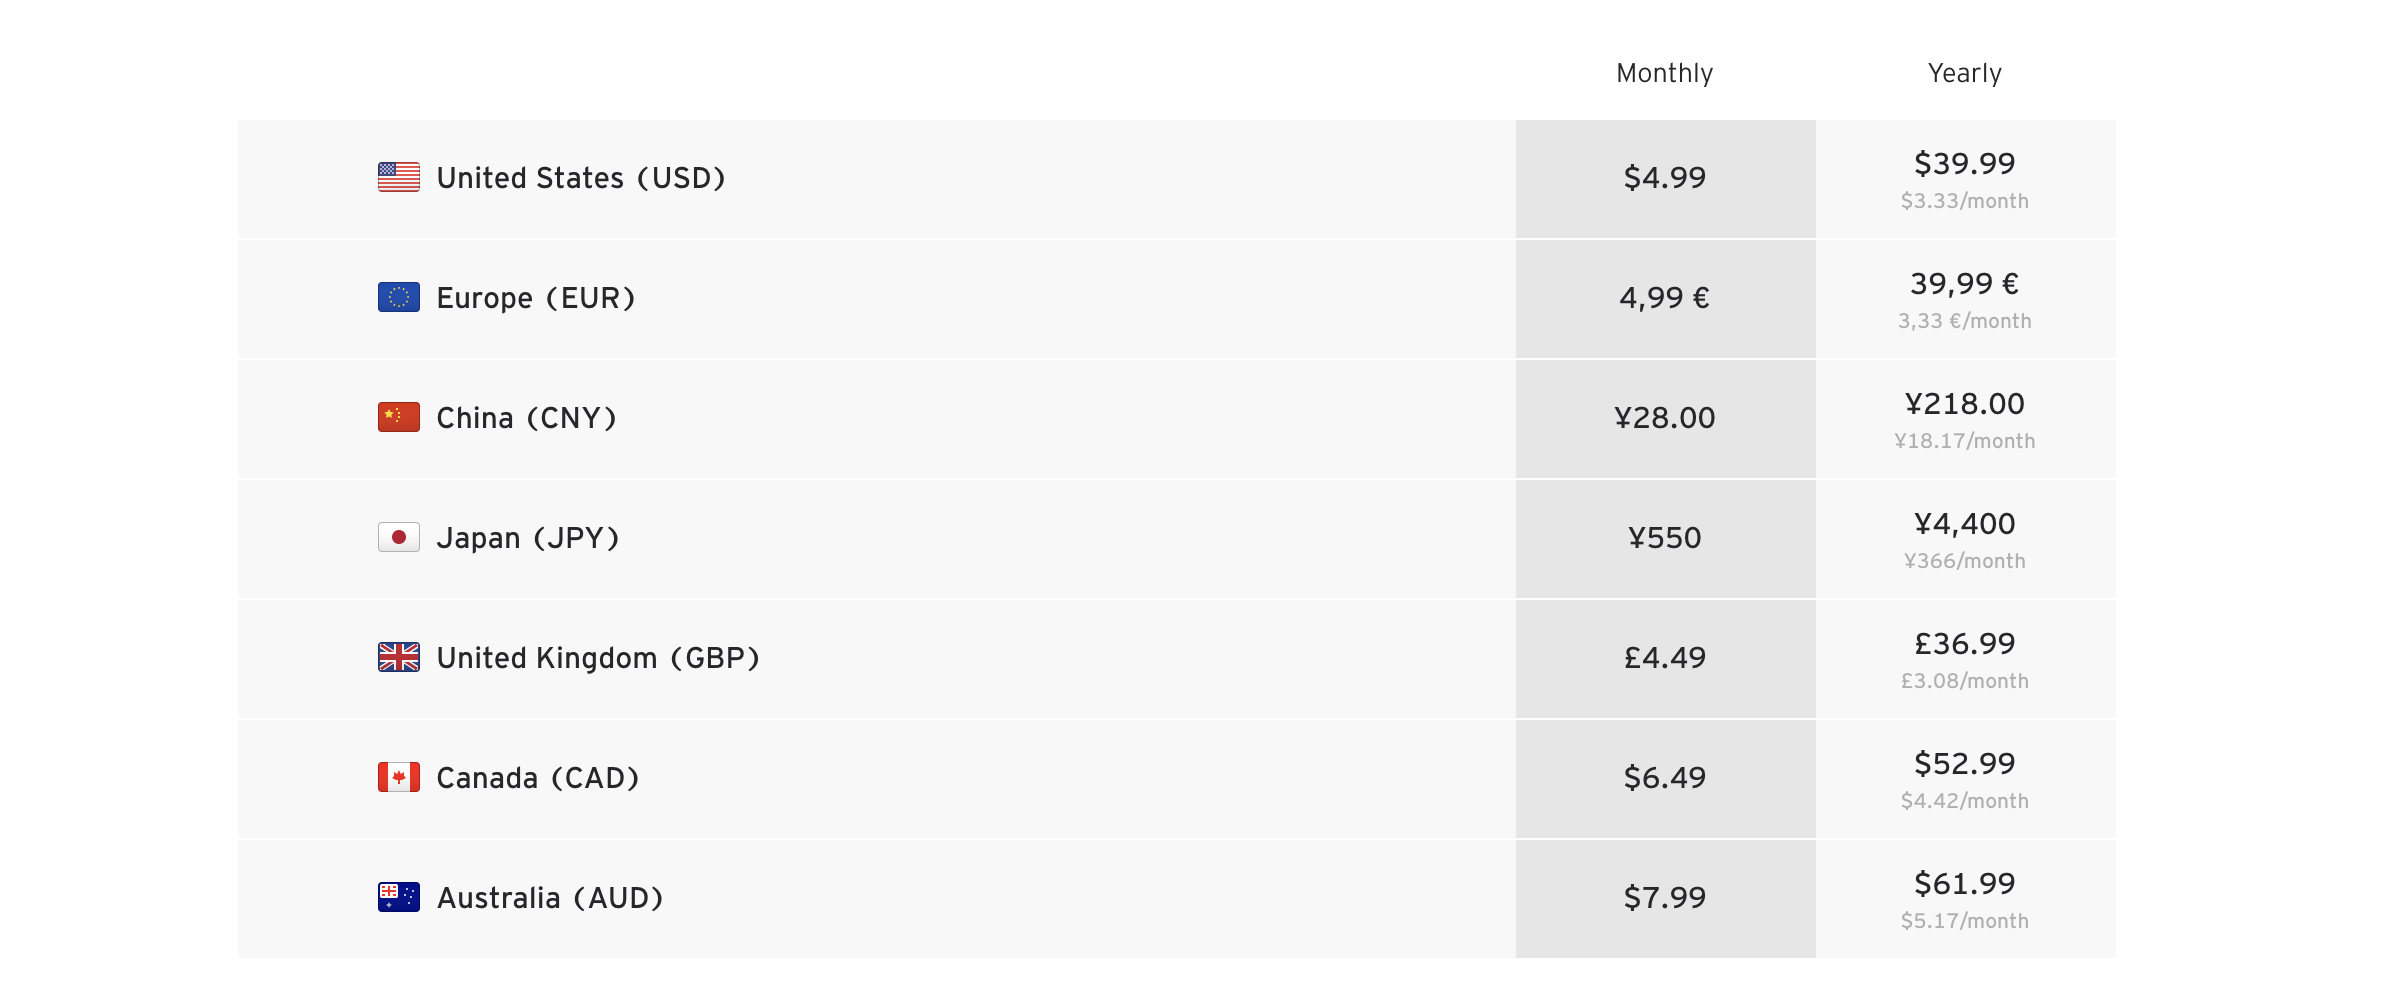Select the 4,99 € monthly price
The height and width of the screenshot is (1000, 2400).
pyautogui.click(x=1665, y=298)
